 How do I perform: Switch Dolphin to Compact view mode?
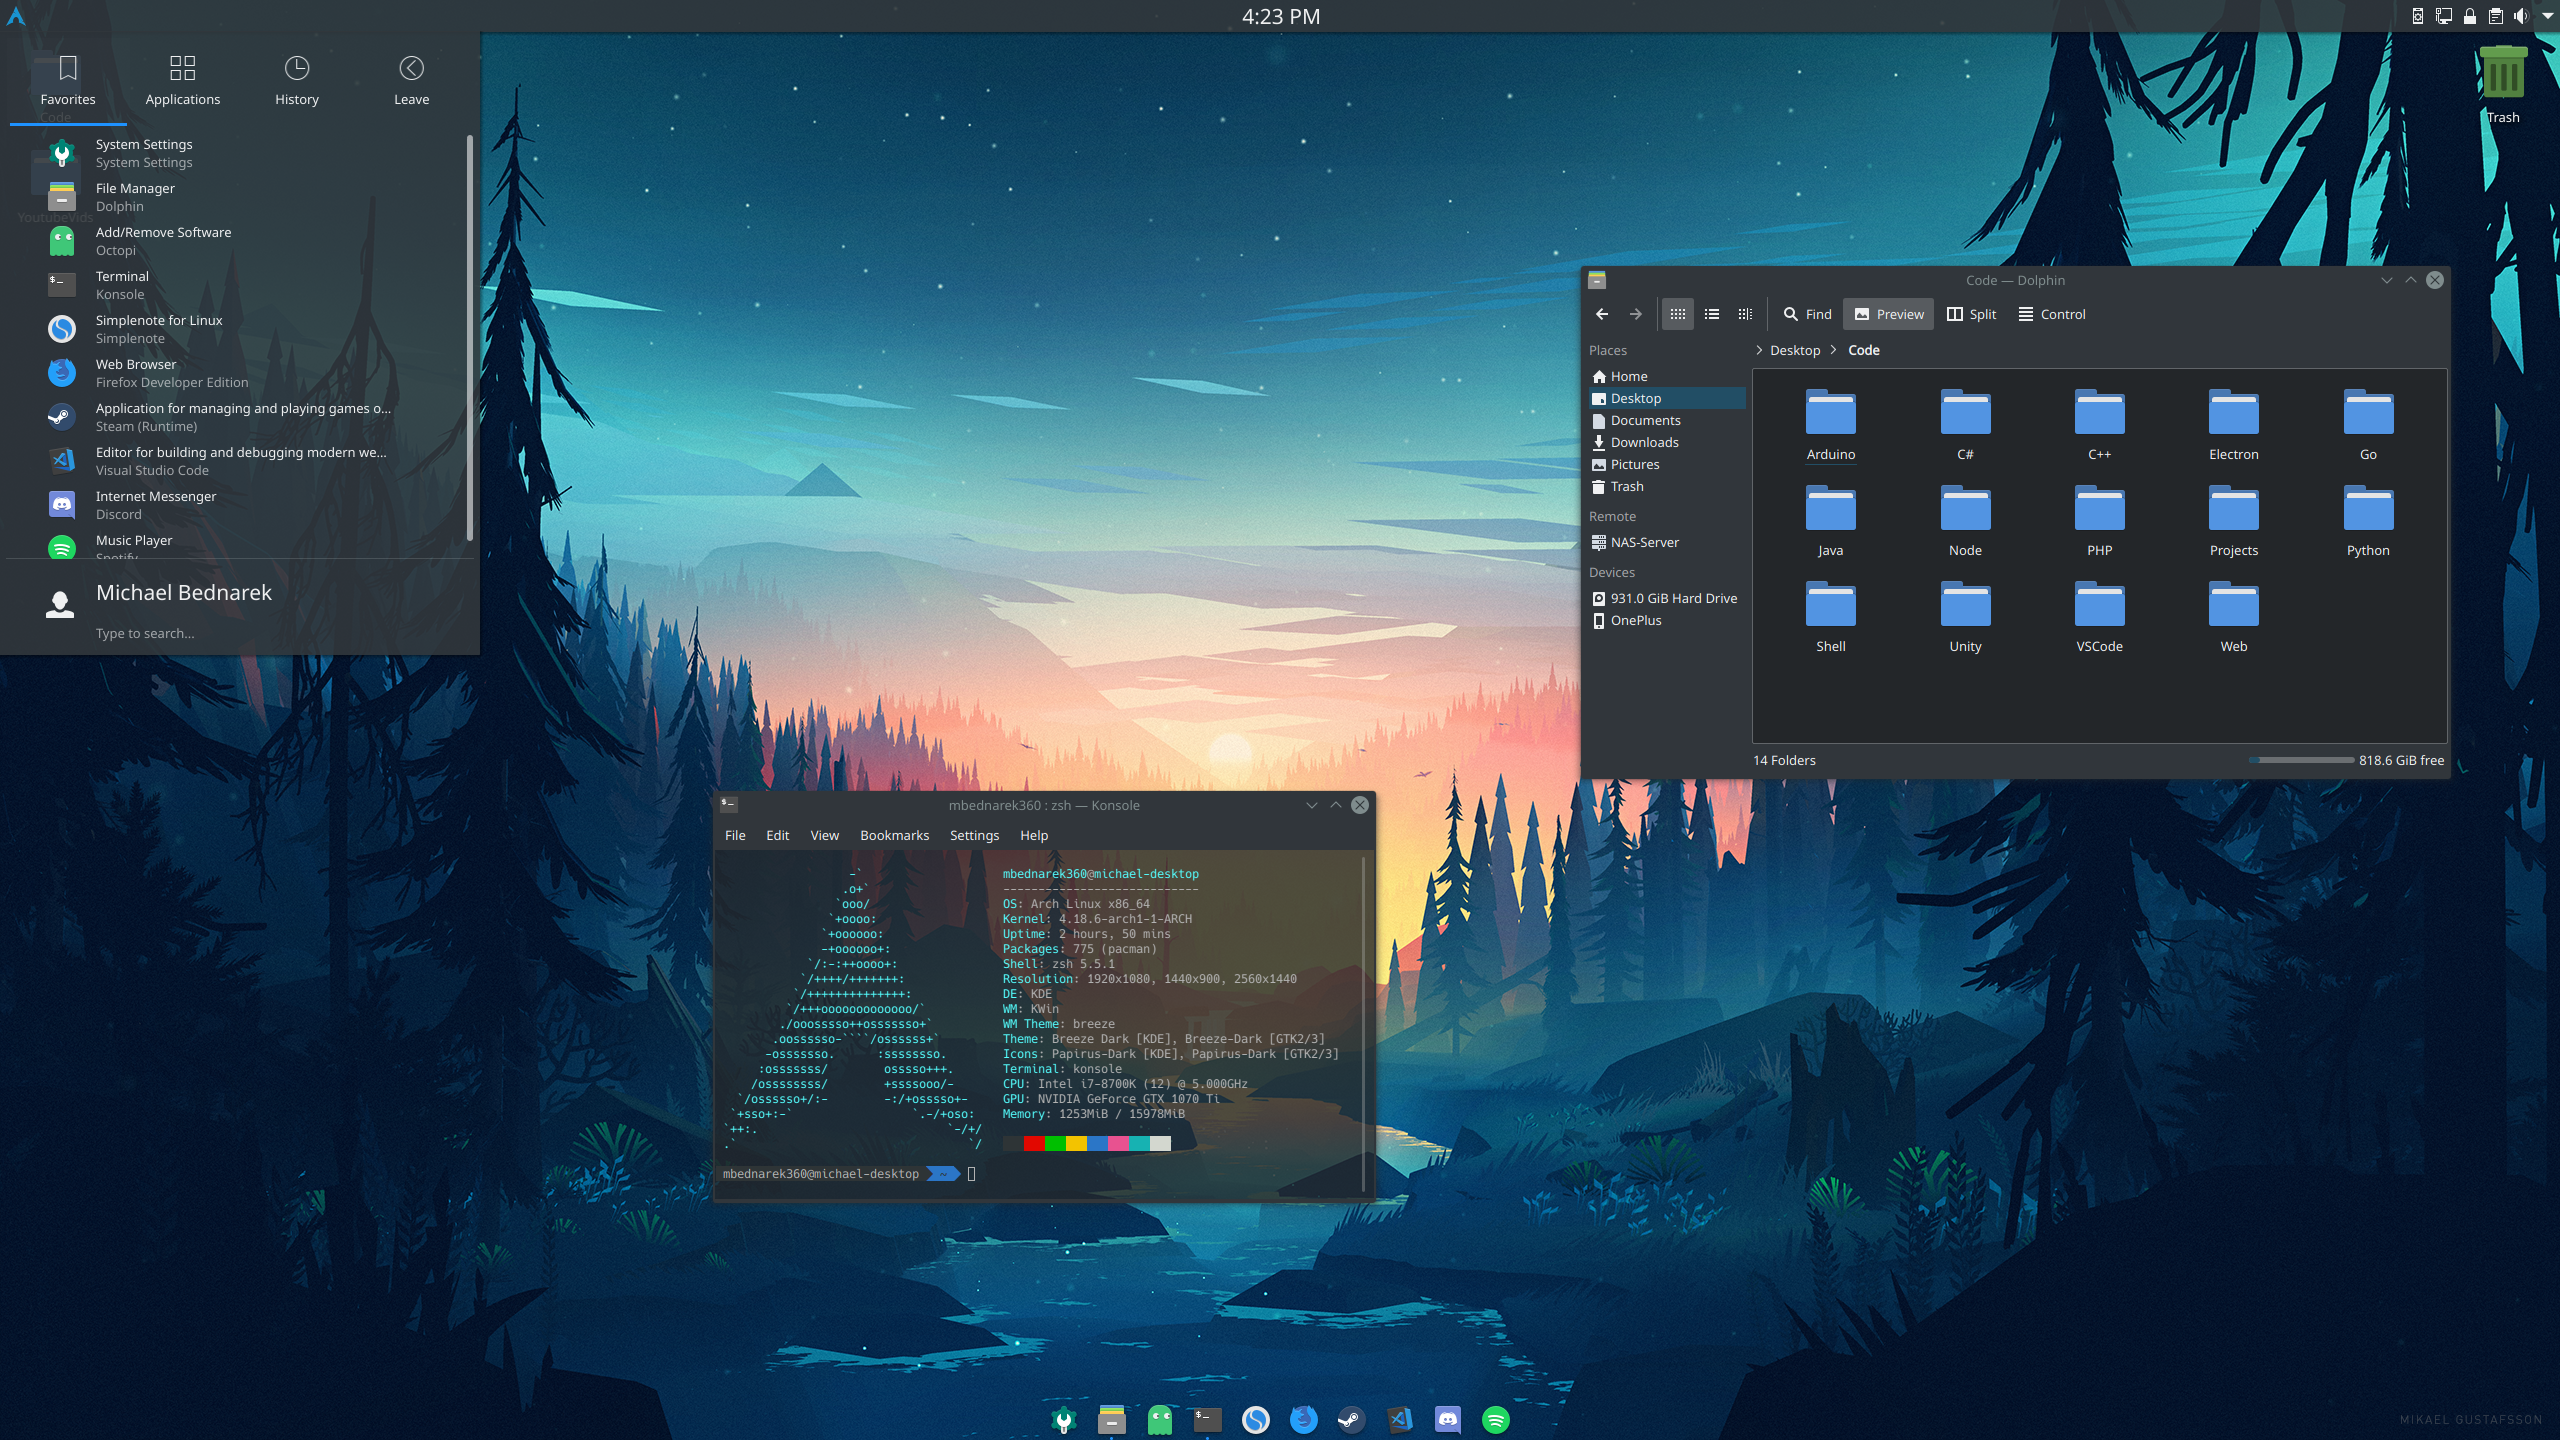tap(1712, 314)
